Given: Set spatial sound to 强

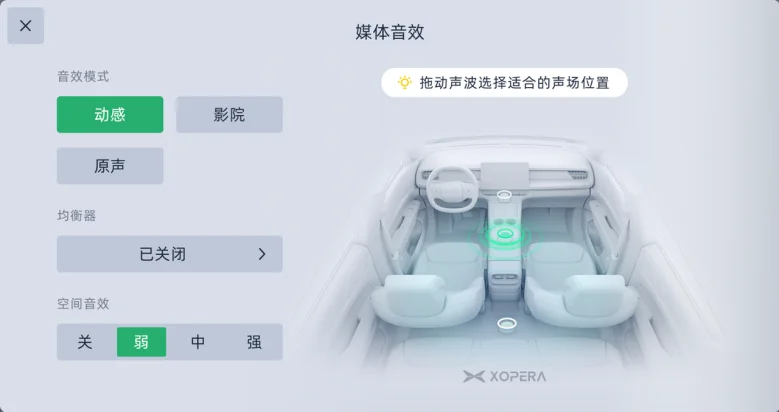Looking at the screenshot, I should tap(254, 342).
